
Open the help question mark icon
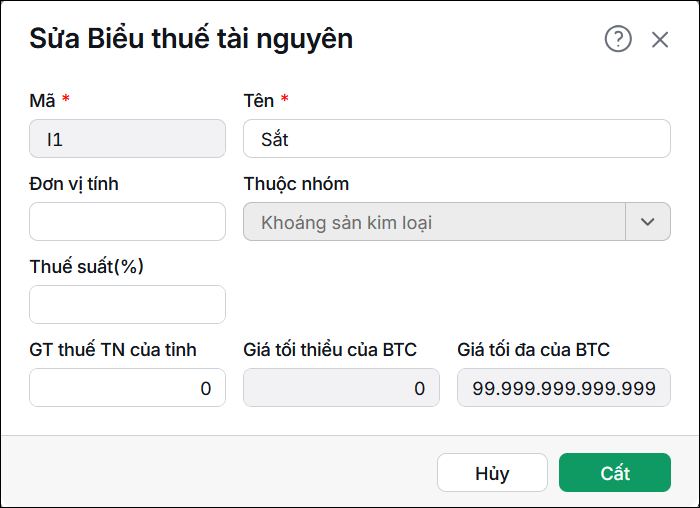(x=618, y=39)
